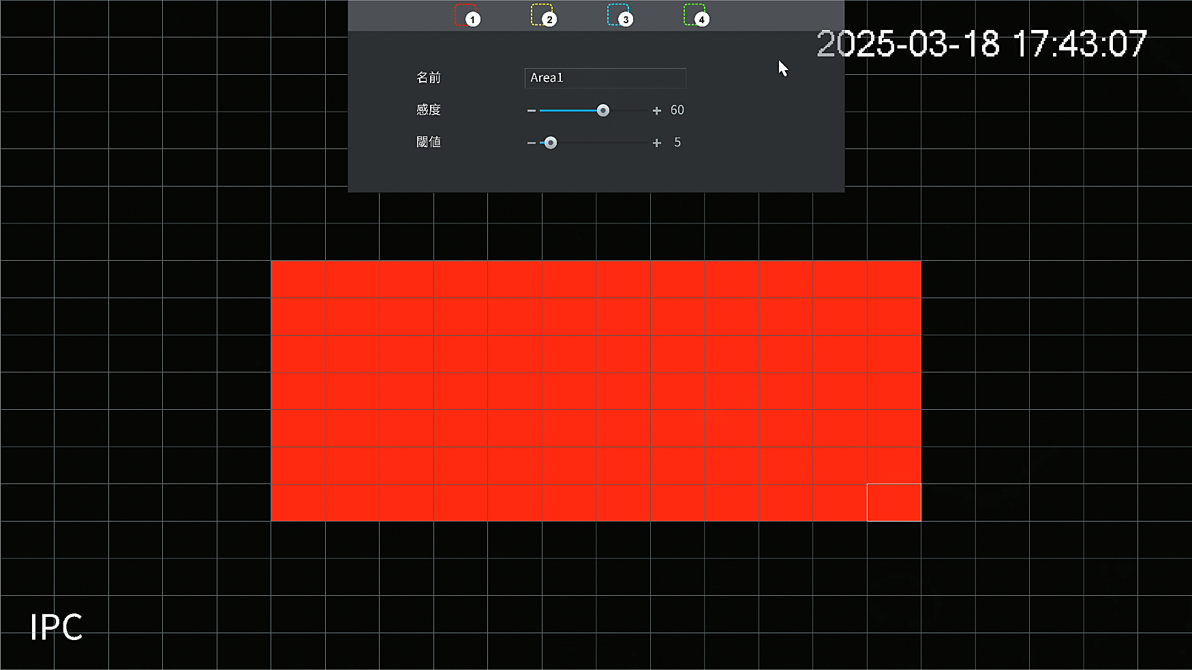The image size is (1192, 670).
Task: Toggle the outlined bottom-right red grid cell
Action: [x=893, y=502]
